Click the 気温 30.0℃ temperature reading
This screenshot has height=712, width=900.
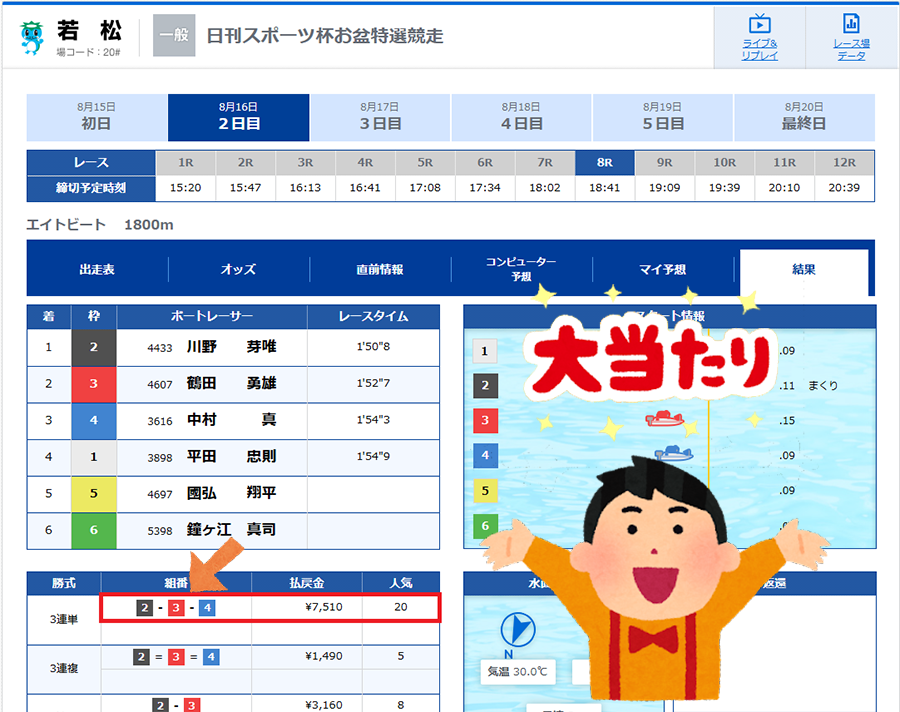[x=518, y=671]
